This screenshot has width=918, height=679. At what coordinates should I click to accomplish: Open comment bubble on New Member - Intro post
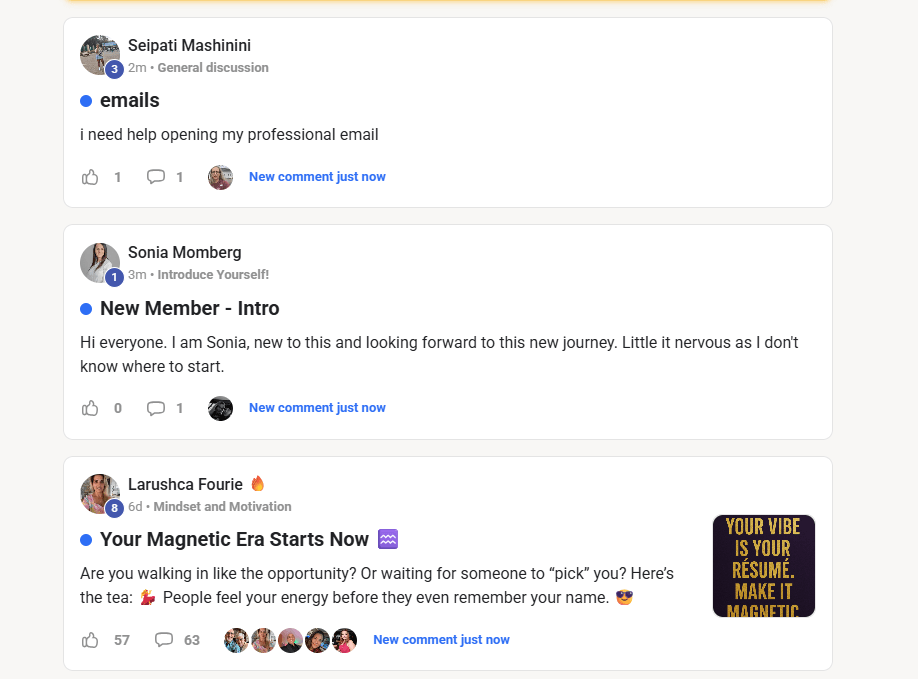[156, 408]
